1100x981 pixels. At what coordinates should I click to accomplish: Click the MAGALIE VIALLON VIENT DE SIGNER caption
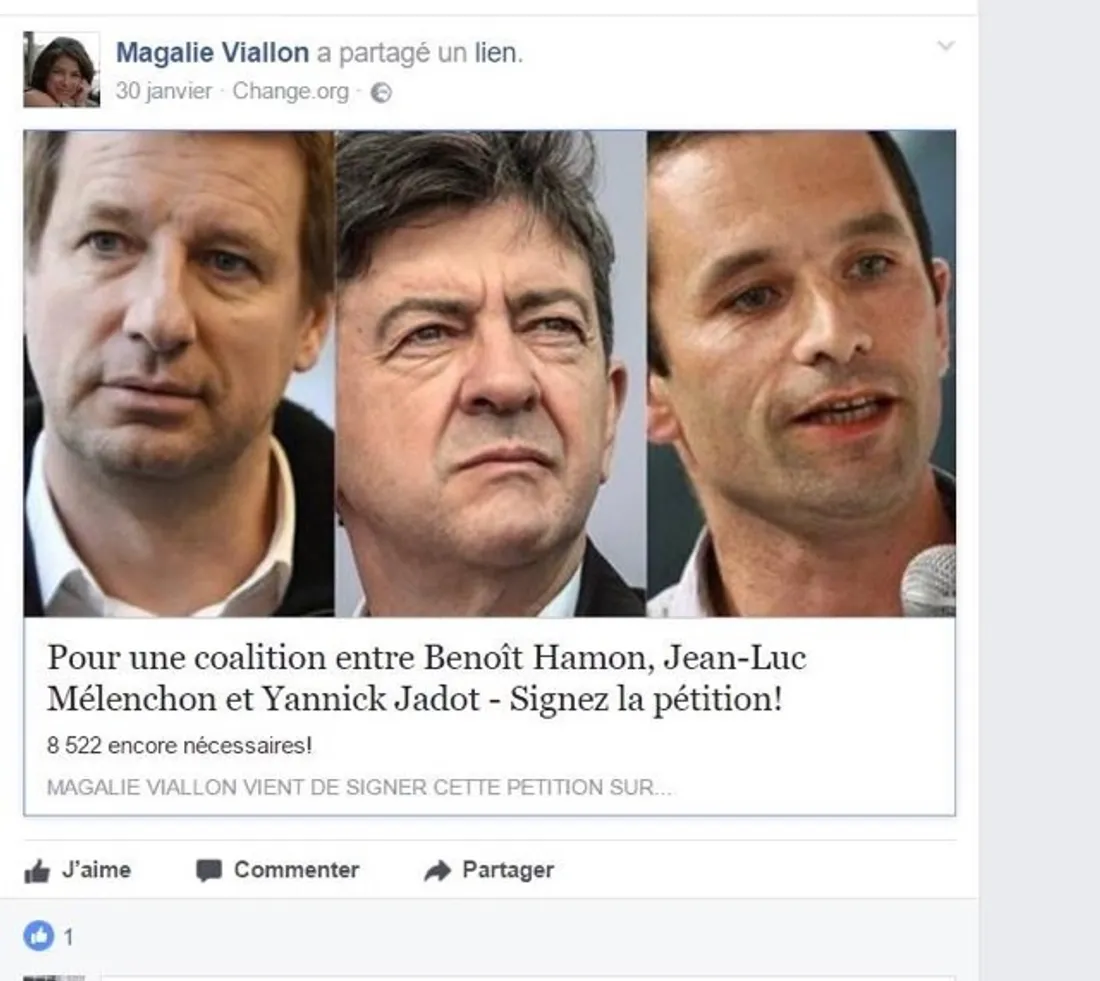(359, 787)
